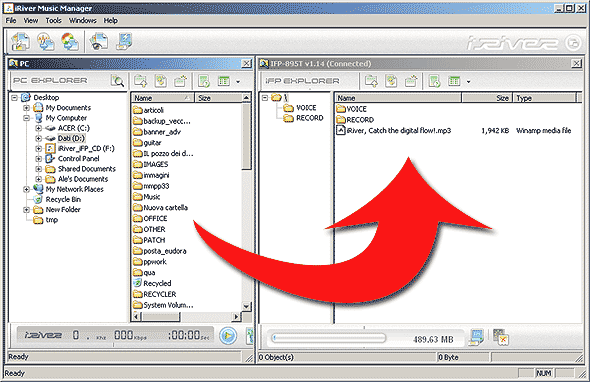Open the Tools menu

[53, 20]
